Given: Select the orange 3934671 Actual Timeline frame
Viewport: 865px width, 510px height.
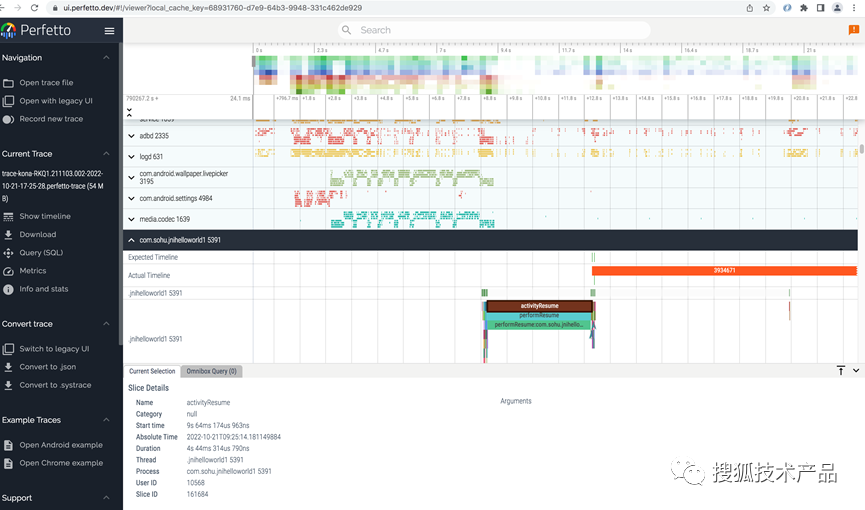Looking at the screenshot, I should click(x=724, y=270).
